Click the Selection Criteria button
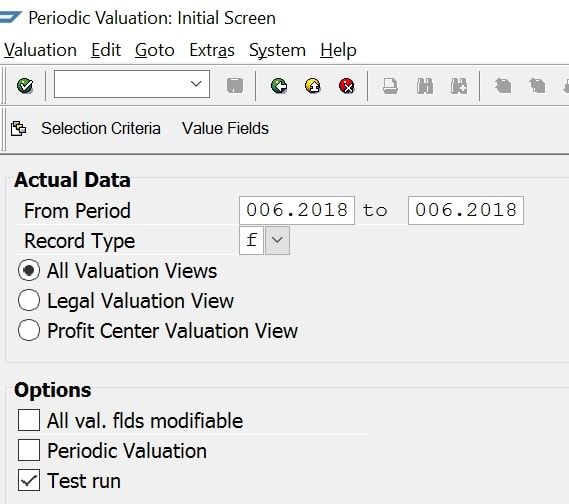The height and width of the screenshot is (504, 569). [x=101, y=128]
